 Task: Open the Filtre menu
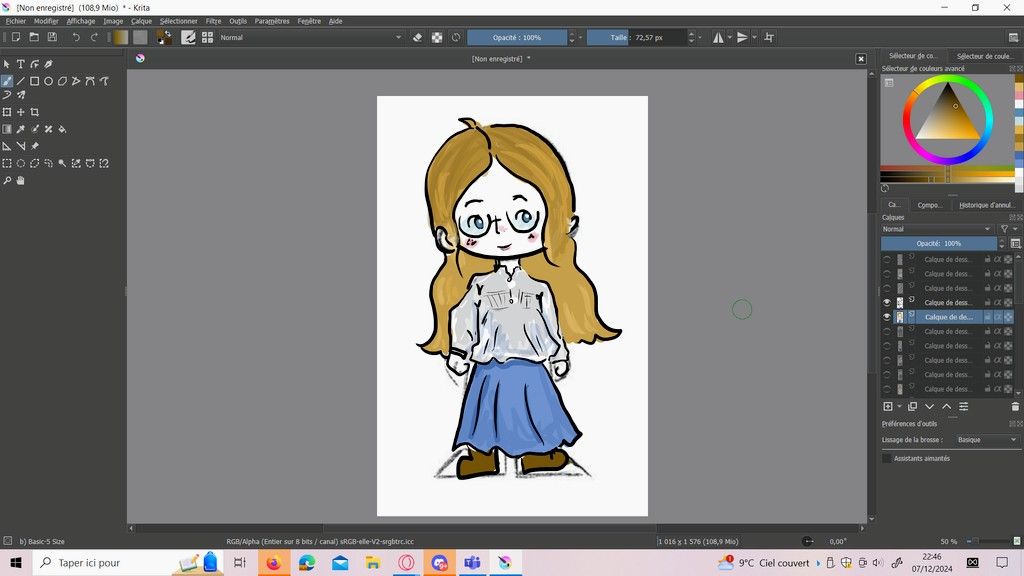(x=213, y=21)
